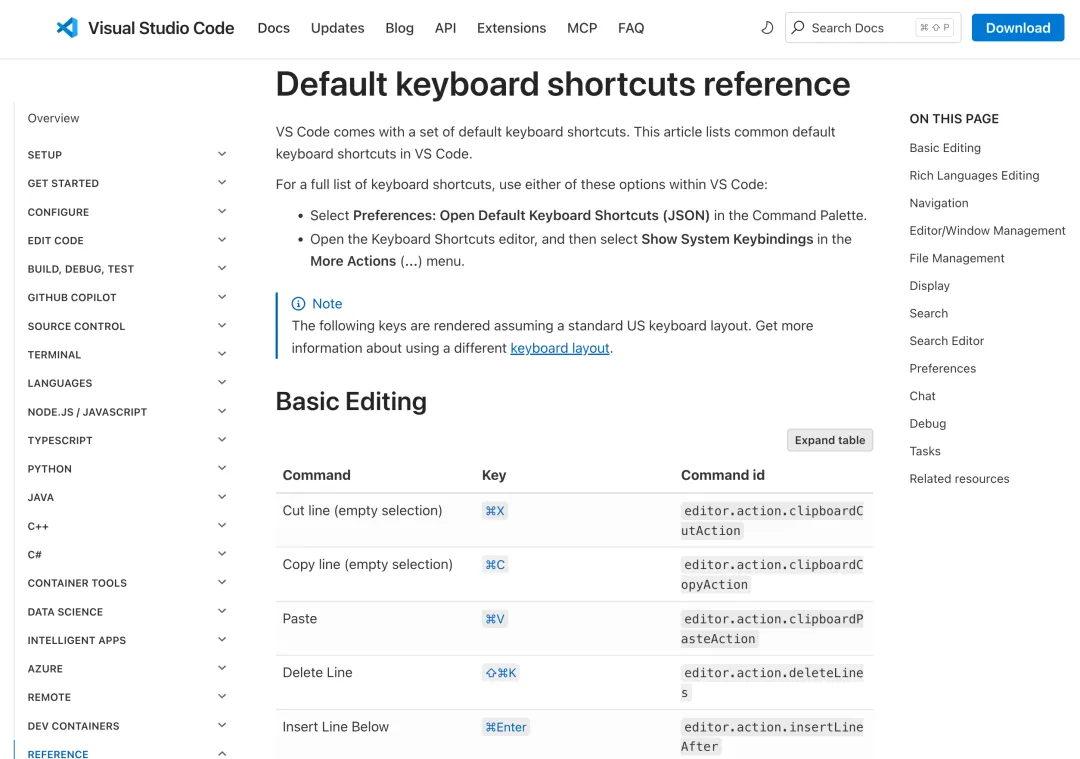Screen dimensions: 1080x759
Task: Jump to Preferences in page outline
Action: [x=942, y=368]
